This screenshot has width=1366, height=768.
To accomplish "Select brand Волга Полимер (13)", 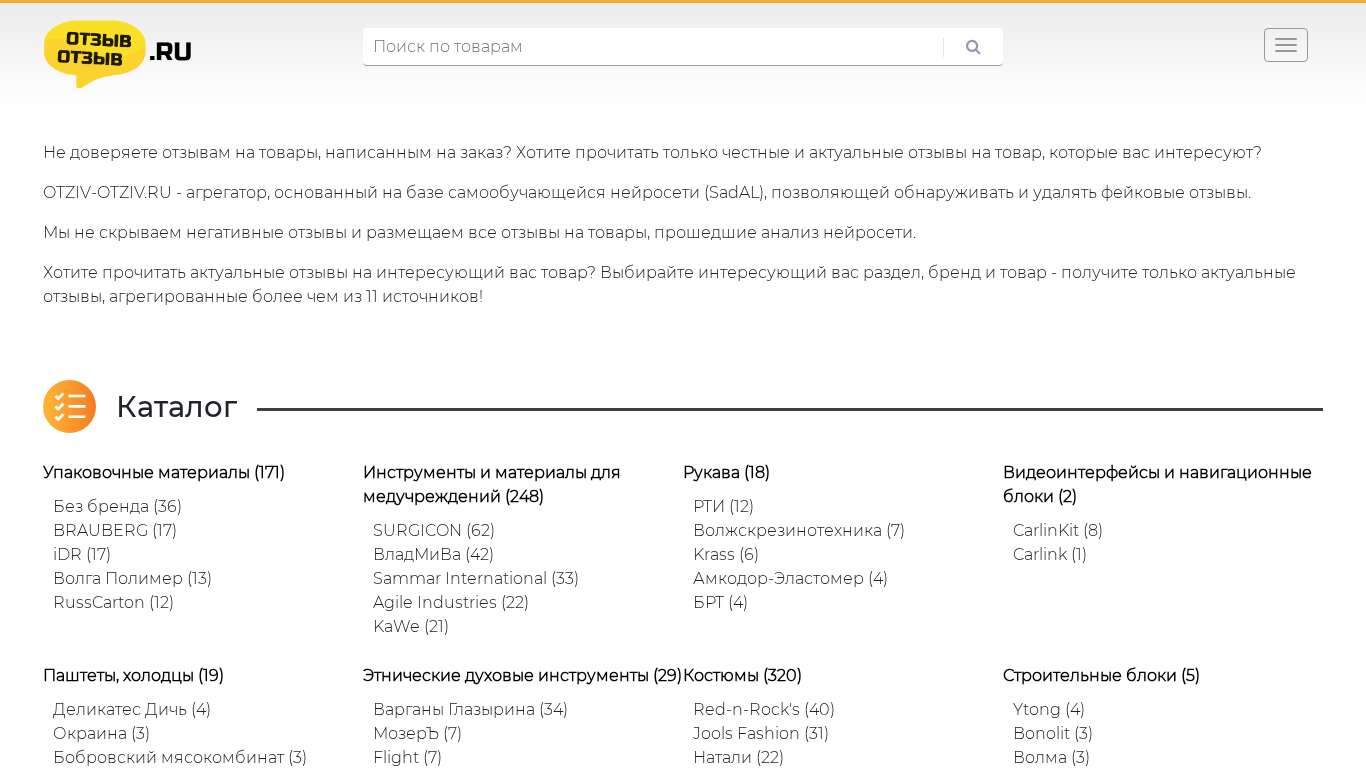I will [x=132, y=578].
